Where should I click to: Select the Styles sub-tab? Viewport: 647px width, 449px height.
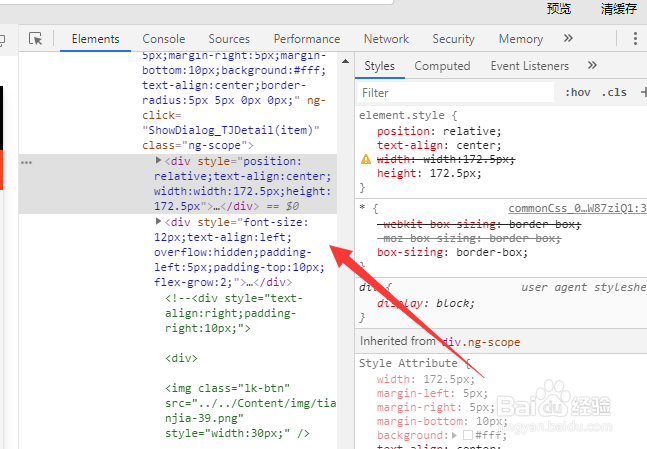380,66
